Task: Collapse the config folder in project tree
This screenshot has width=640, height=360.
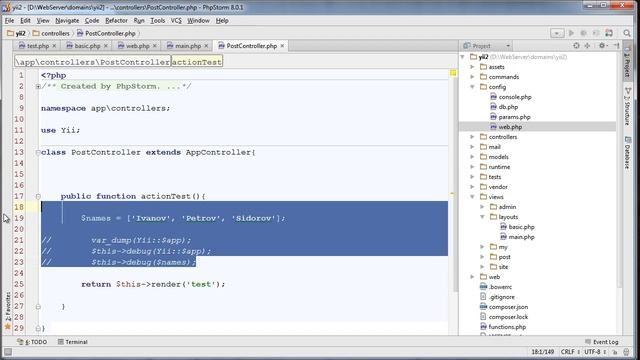Action: pyautogui.click(x=472, y=87)
